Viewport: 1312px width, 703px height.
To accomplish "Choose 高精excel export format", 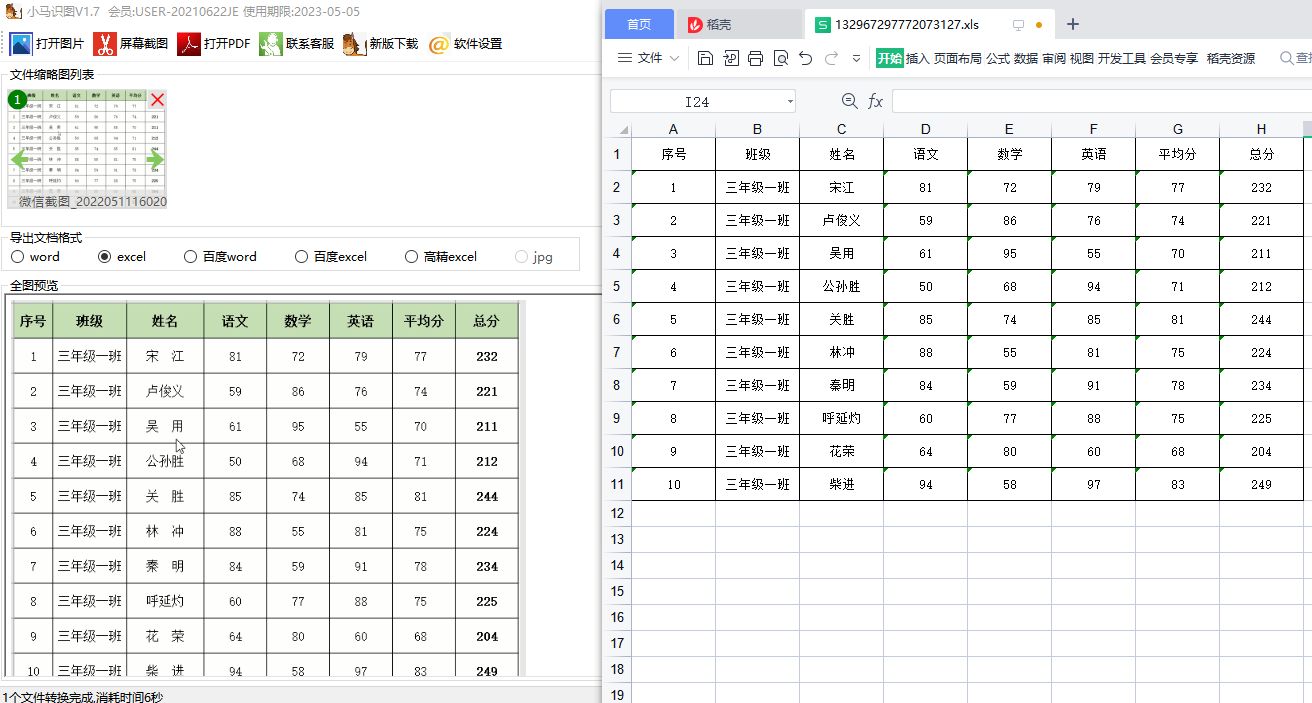I will [x=441, y=257].
